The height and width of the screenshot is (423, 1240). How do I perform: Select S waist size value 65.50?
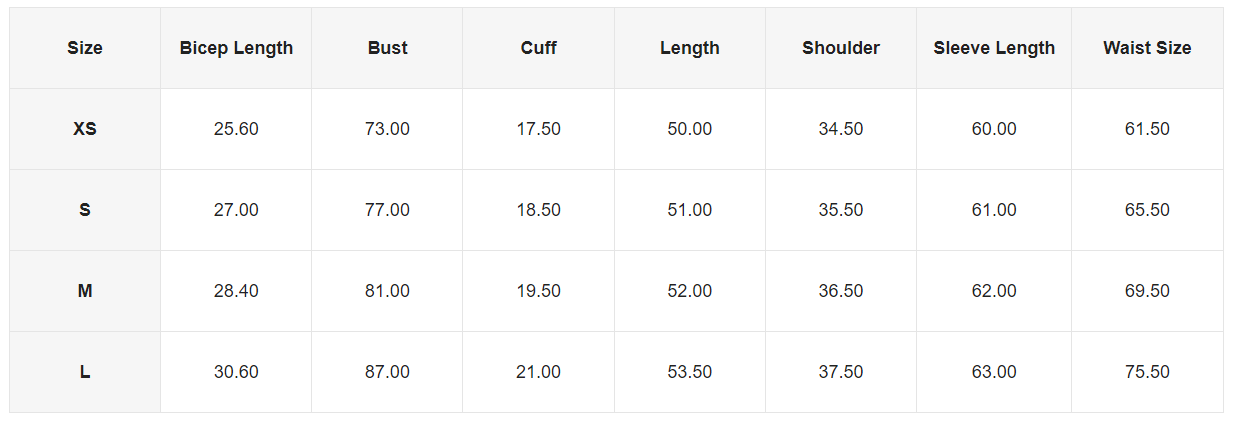(1147, 210)
